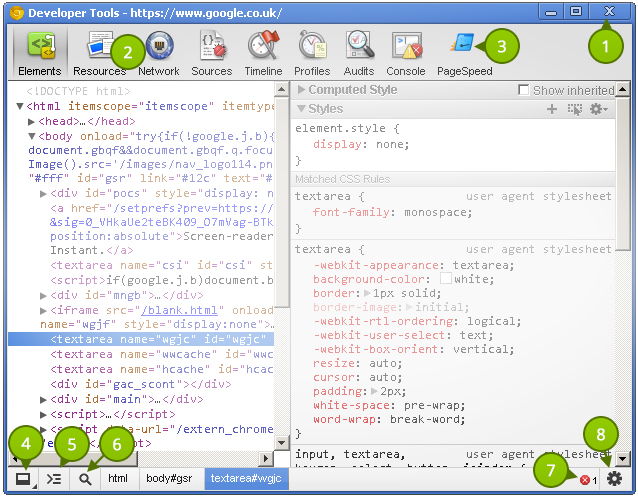The image size is (638, 497).
Task: Open the Console panel
Action: [406, 53]
